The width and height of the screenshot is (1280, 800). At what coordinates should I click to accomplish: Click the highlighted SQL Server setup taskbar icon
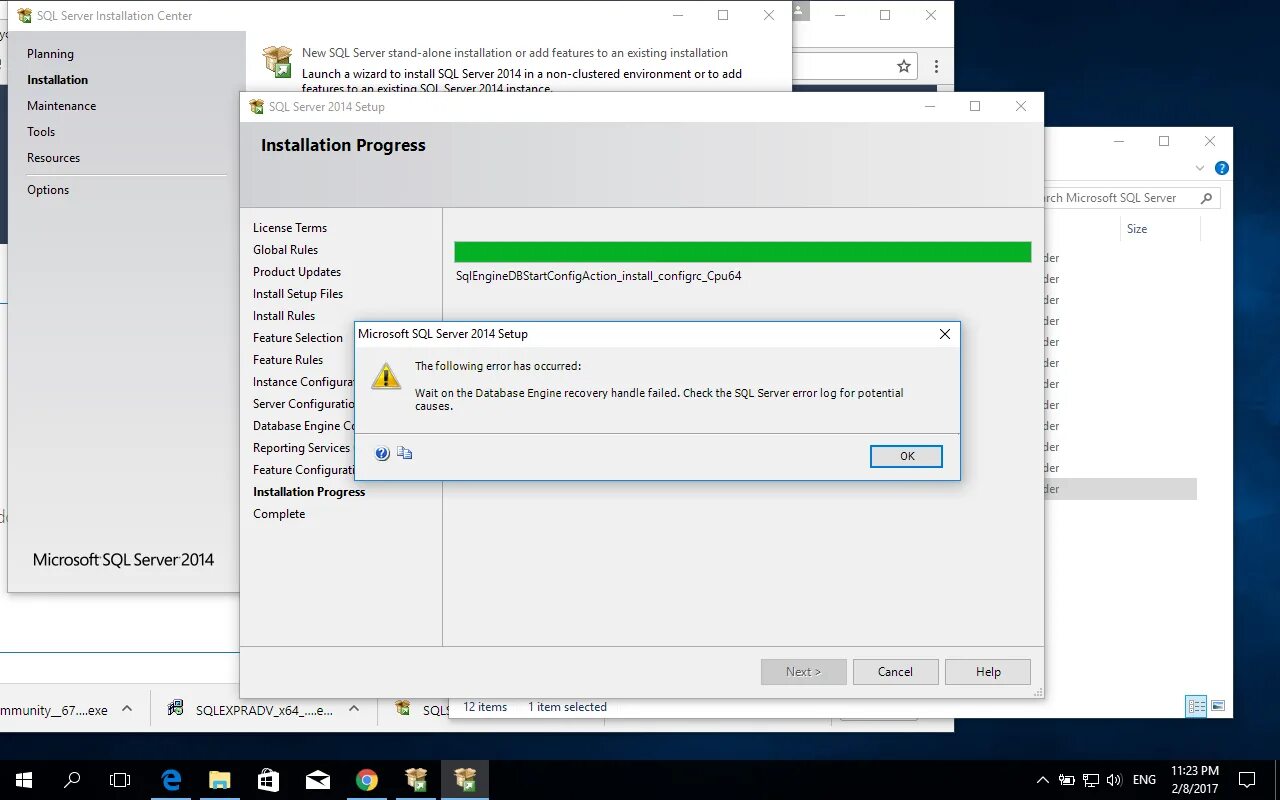[x=465, y=780]
